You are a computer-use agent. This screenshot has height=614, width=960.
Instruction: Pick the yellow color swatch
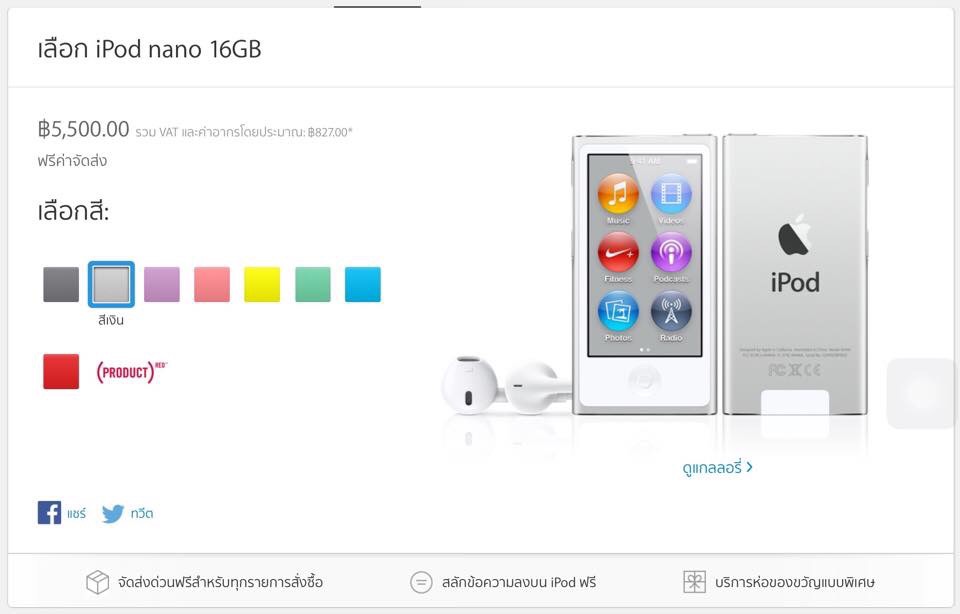[262, 284]
